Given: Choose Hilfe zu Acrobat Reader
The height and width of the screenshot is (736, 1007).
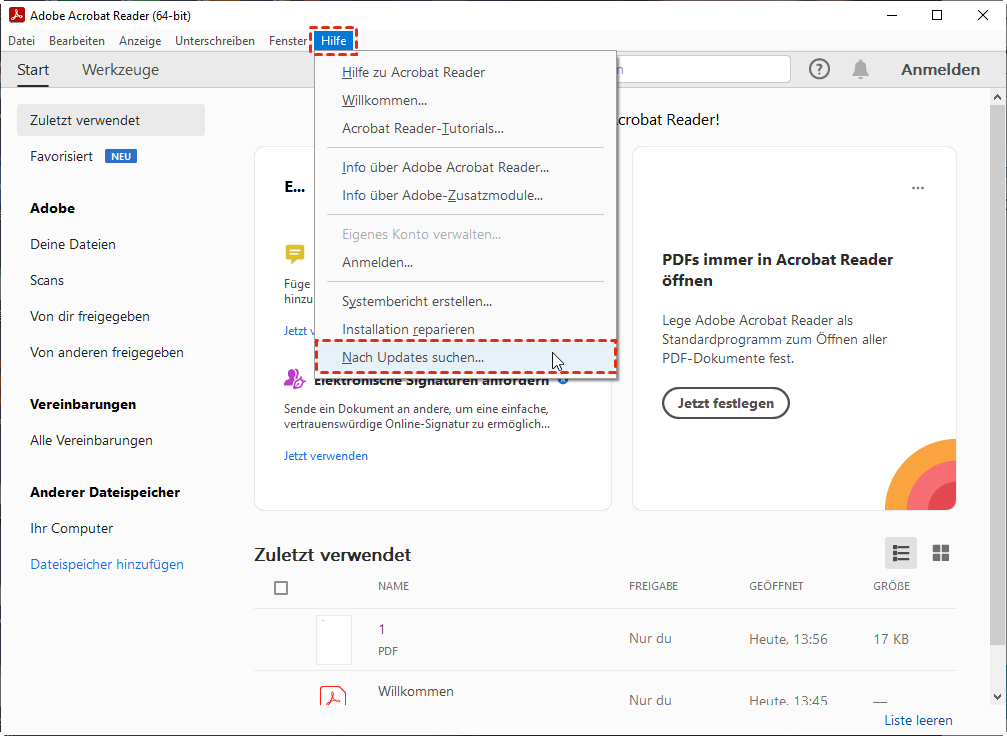Looking at the screenshot, I should [x=466, y=73].
